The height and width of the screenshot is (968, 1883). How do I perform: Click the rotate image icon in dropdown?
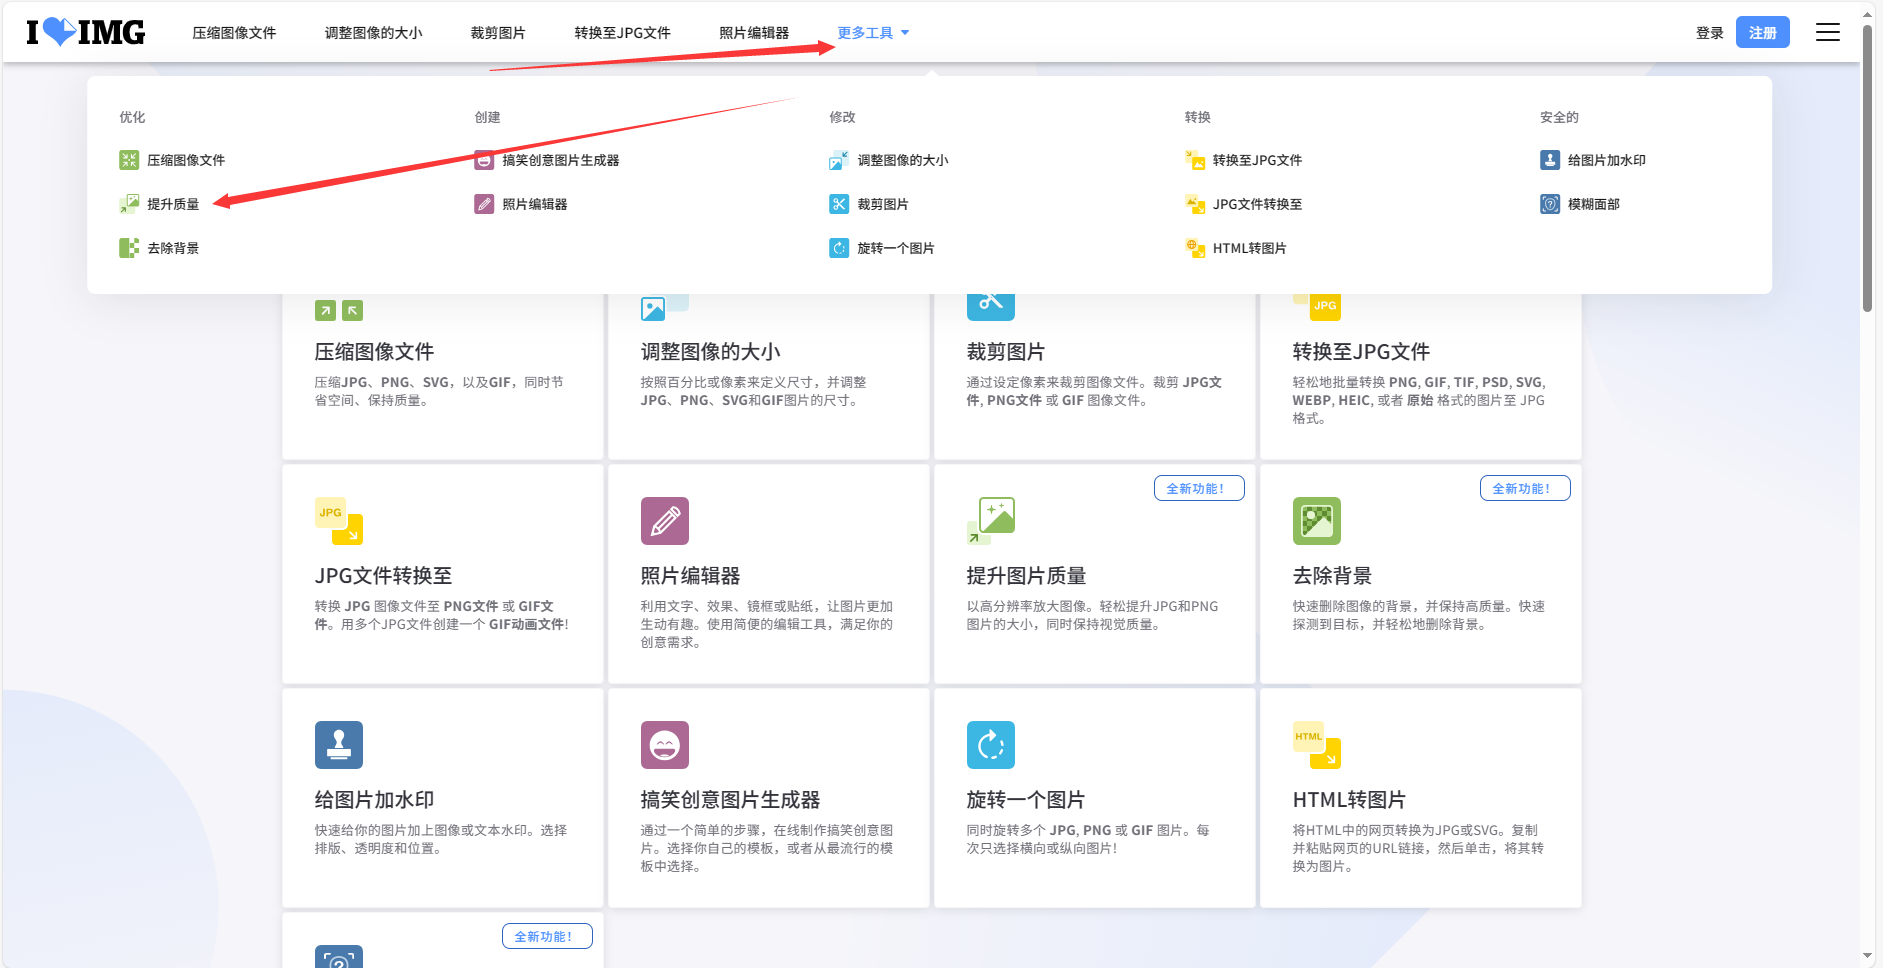[x=839, y=248]
